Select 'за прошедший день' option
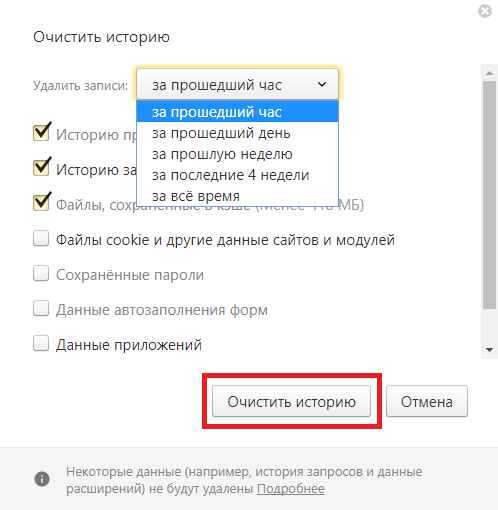The width and height of the screenshot is (498, 510). pos(237,133)
